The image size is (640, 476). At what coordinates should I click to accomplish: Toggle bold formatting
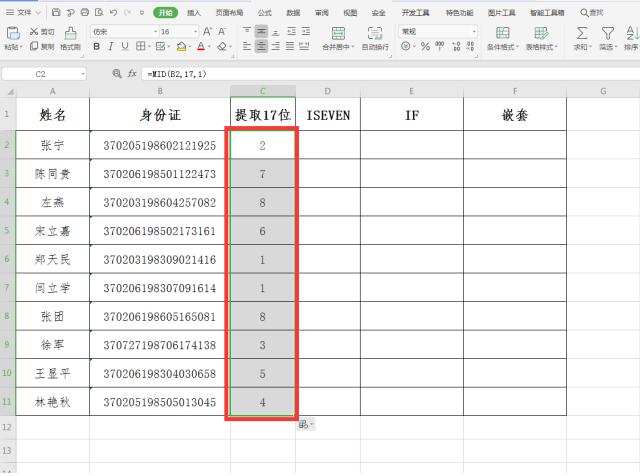[x=96, y=47]
